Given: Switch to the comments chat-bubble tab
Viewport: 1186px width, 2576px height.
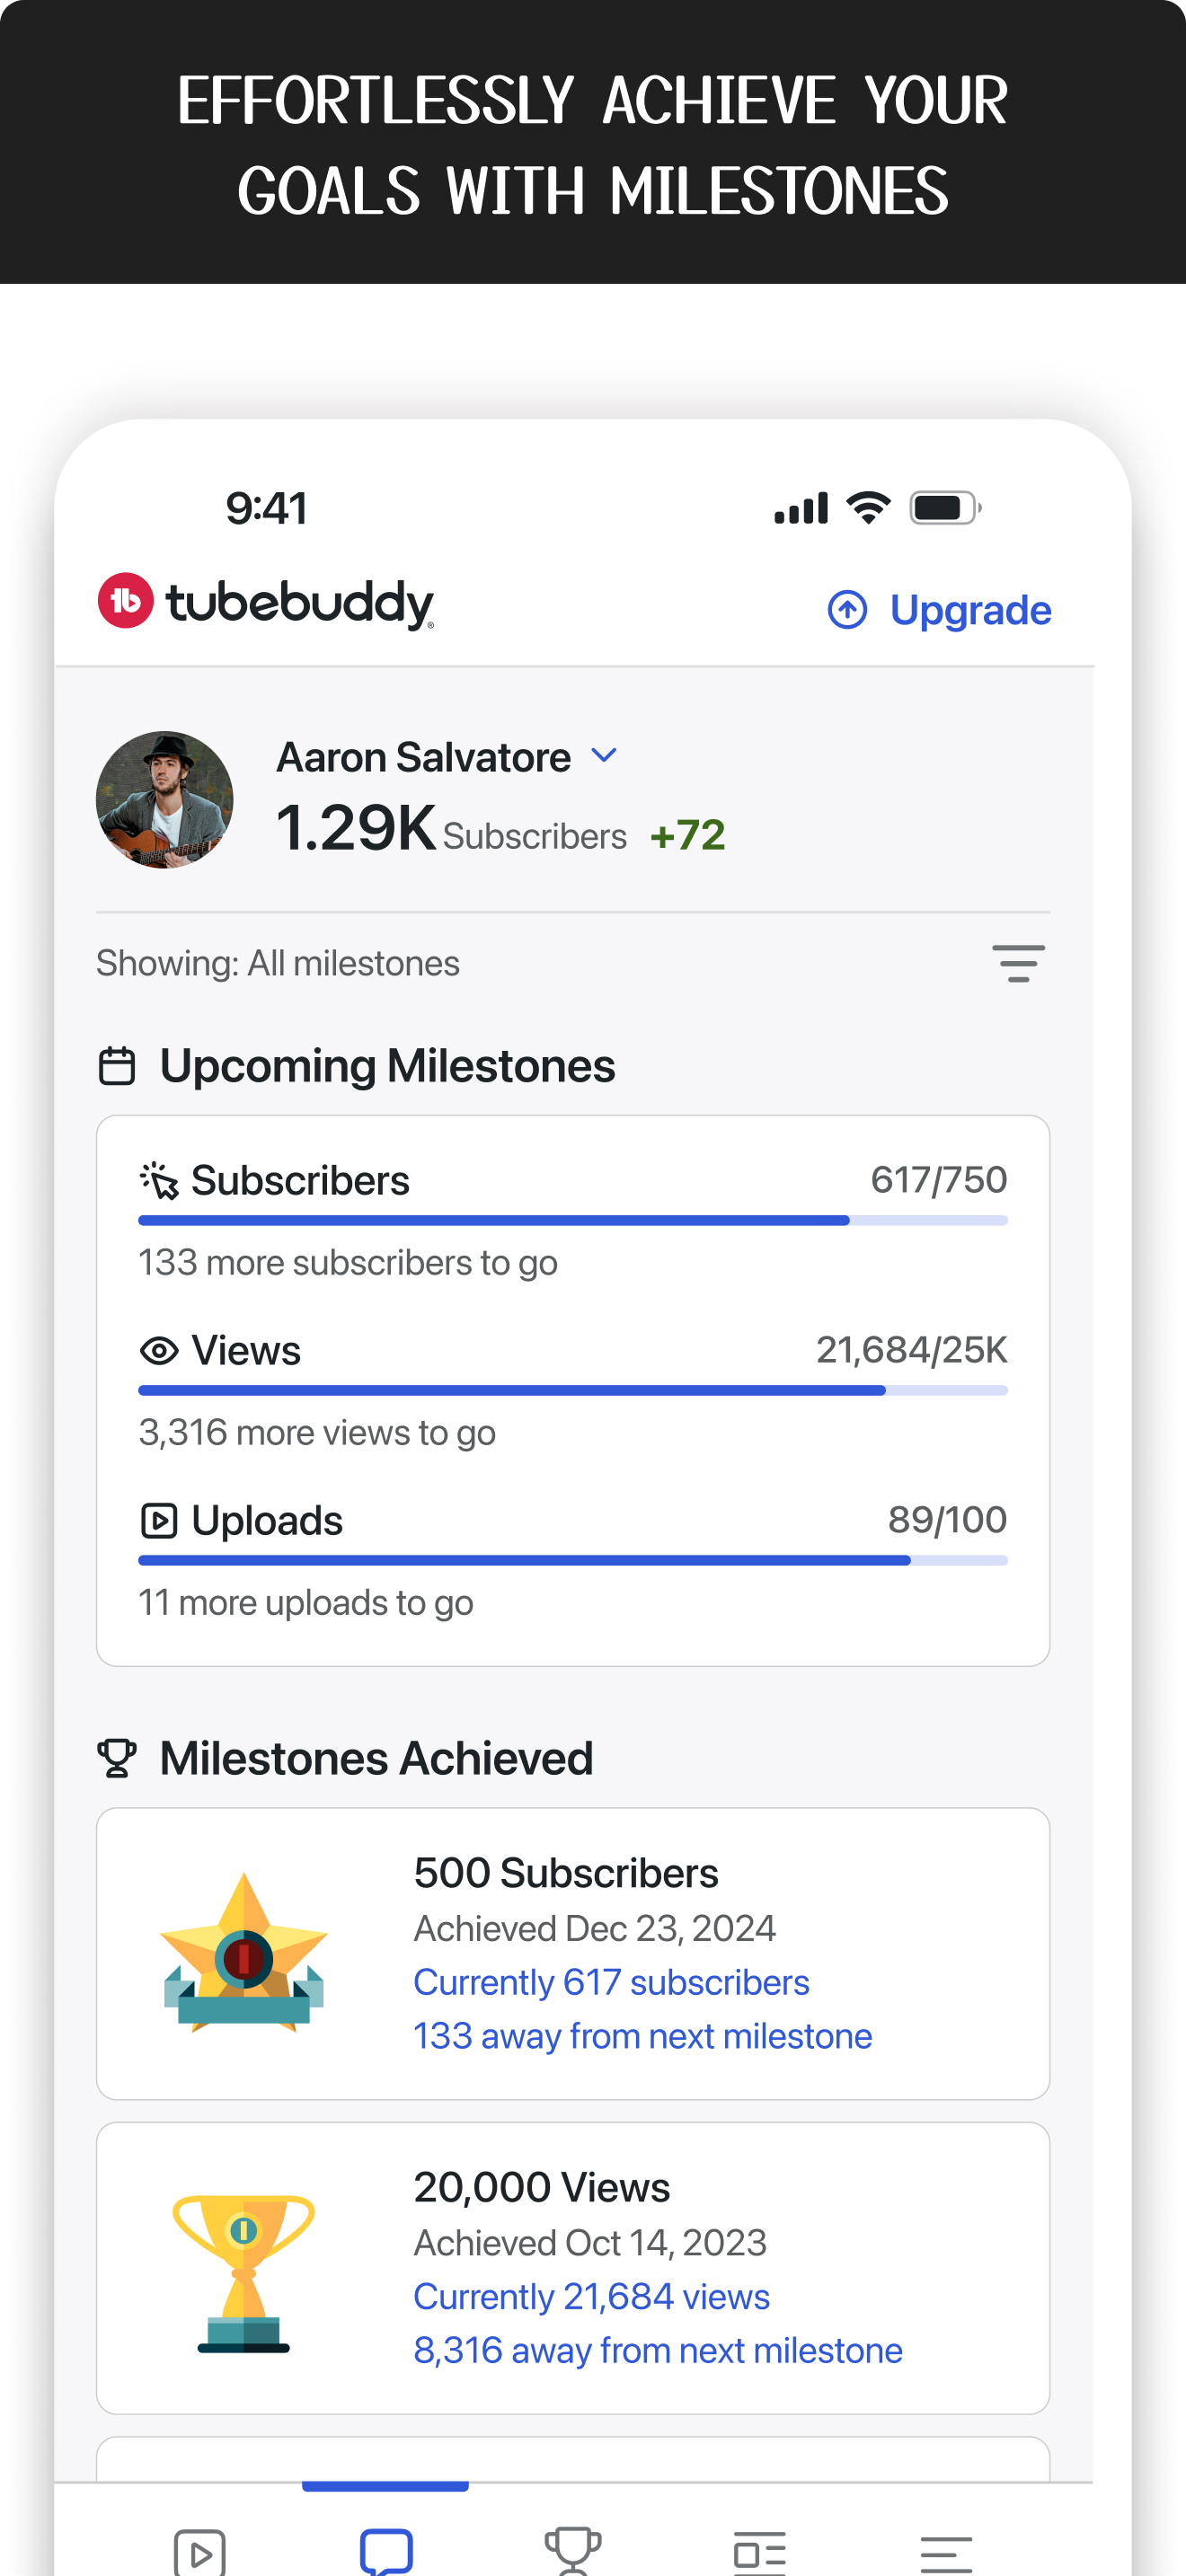Looking at the screenshot, I should tap(386, 2551).
